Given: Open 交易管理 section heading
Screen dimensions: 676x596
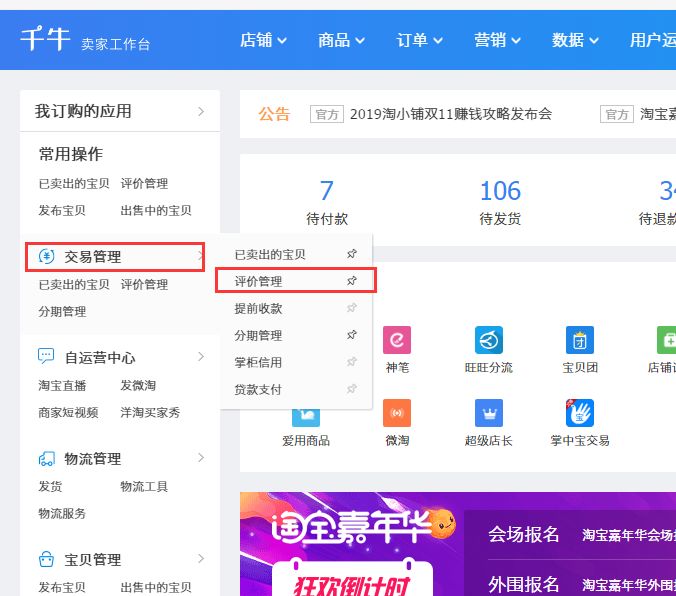Looking at the screenshot, I should [93, 257].
